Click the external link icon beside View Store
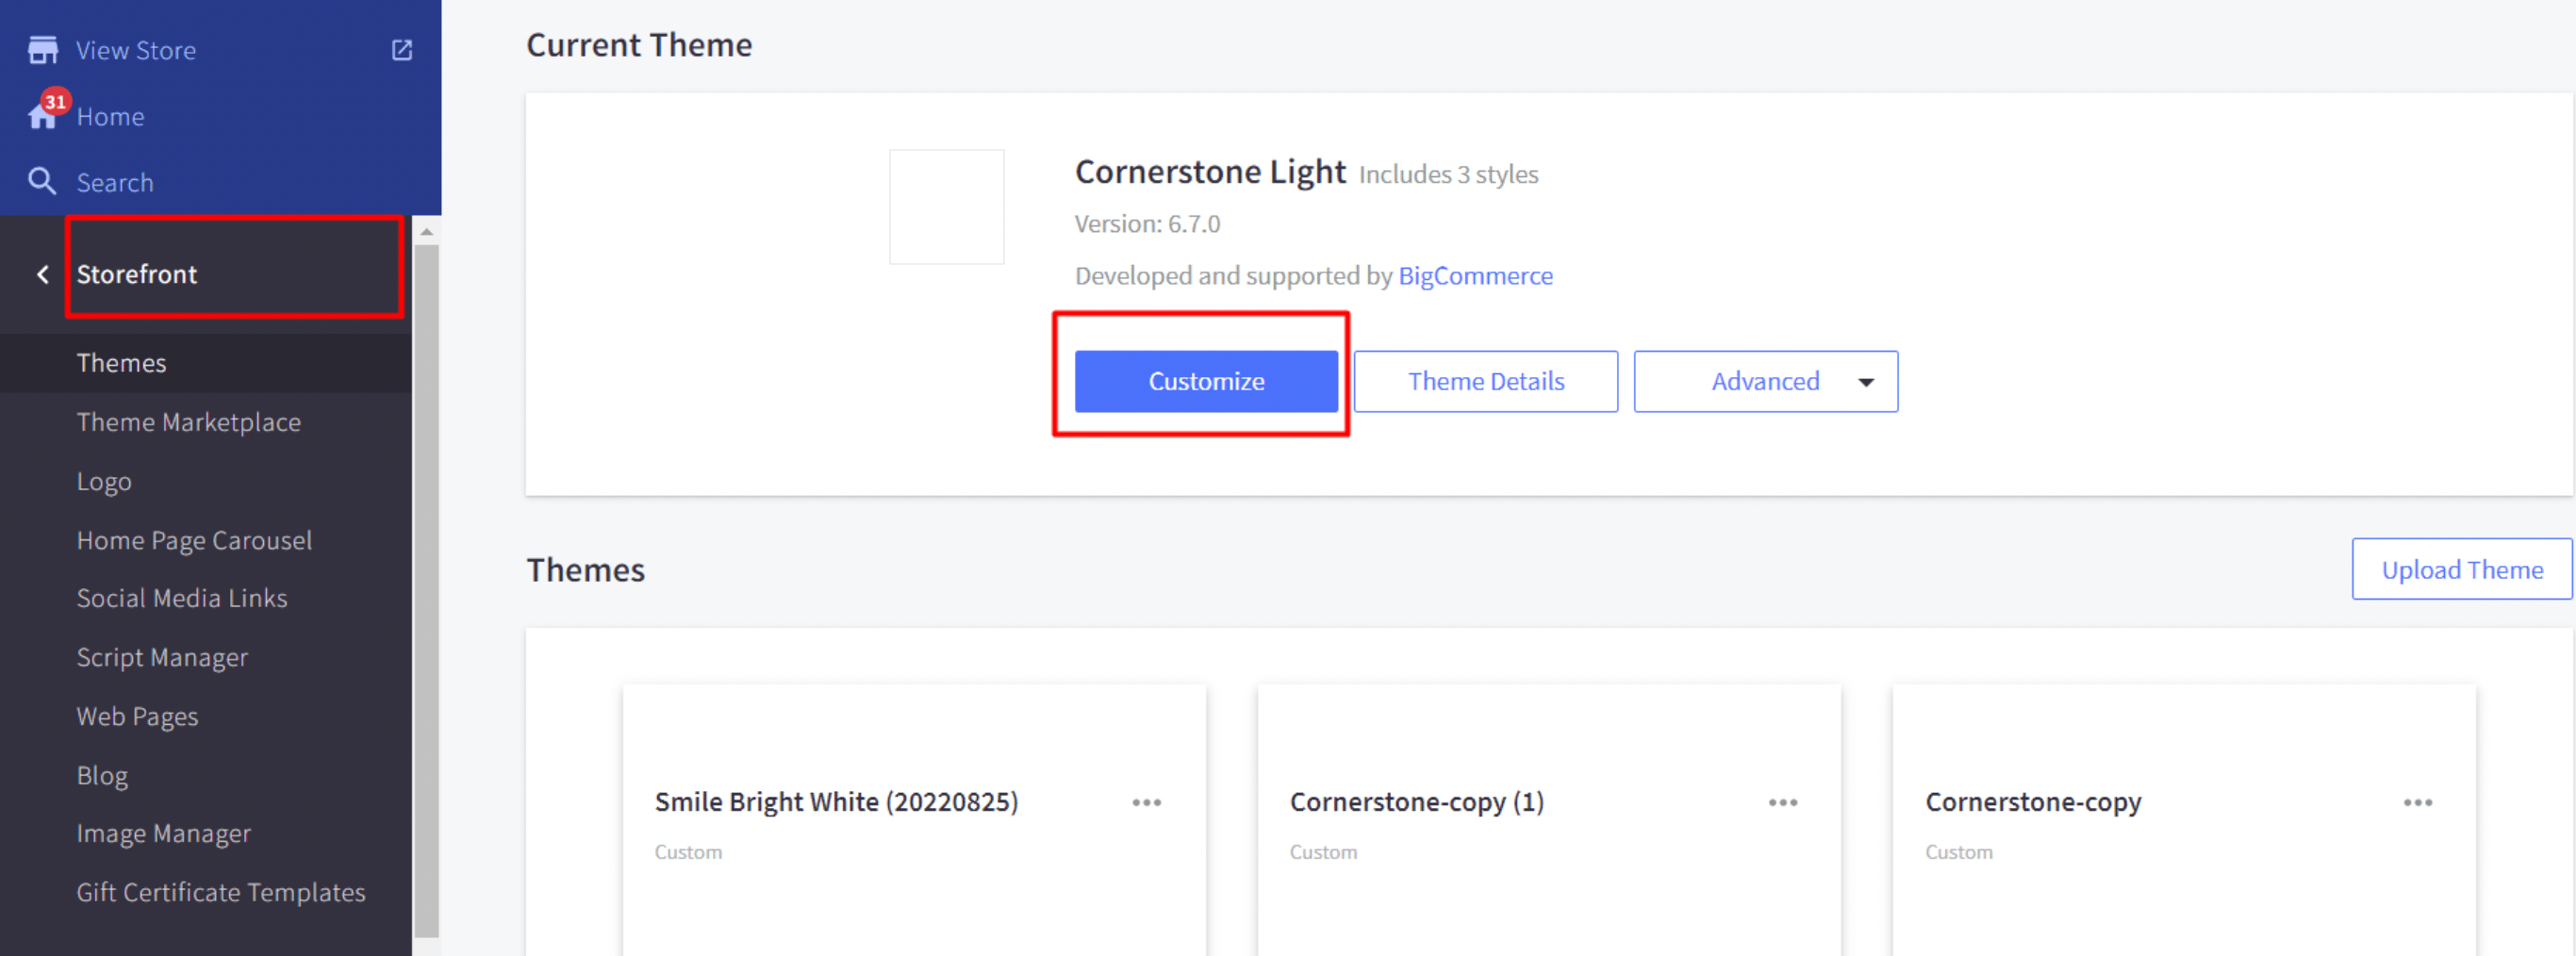 point(402,48)
